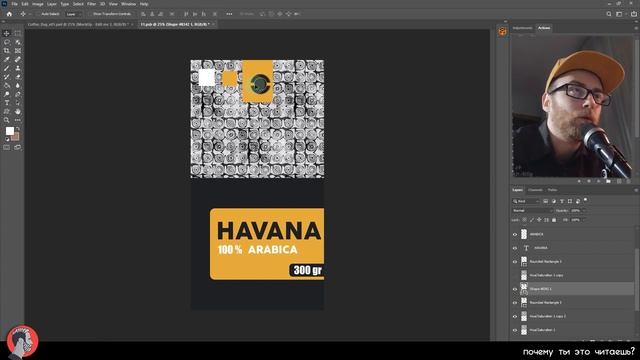The width and height of the screenshot is (640, 360).
Task: Select the Clone Stamp tool
Action: pyautogui.click(x=18, y=68)
